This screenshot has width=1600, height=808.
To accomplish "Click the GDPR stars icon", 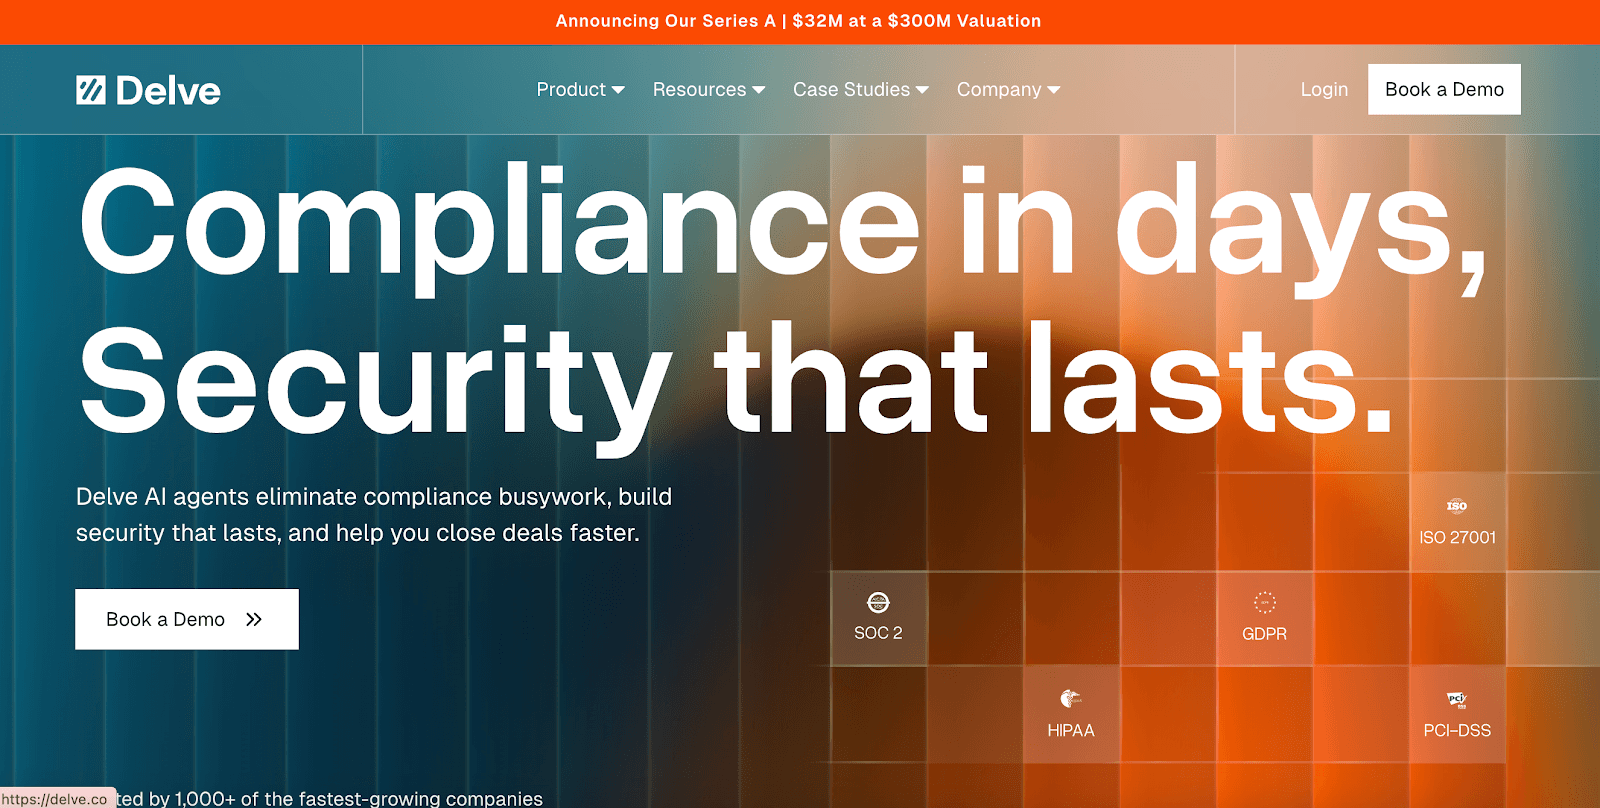I will tap(1265, 602).
